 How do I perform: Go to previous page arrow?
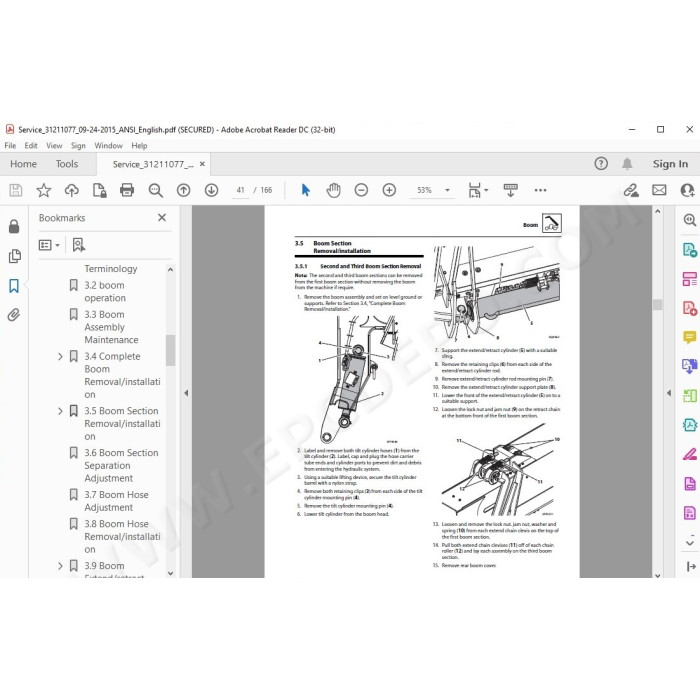coord(183,190)
